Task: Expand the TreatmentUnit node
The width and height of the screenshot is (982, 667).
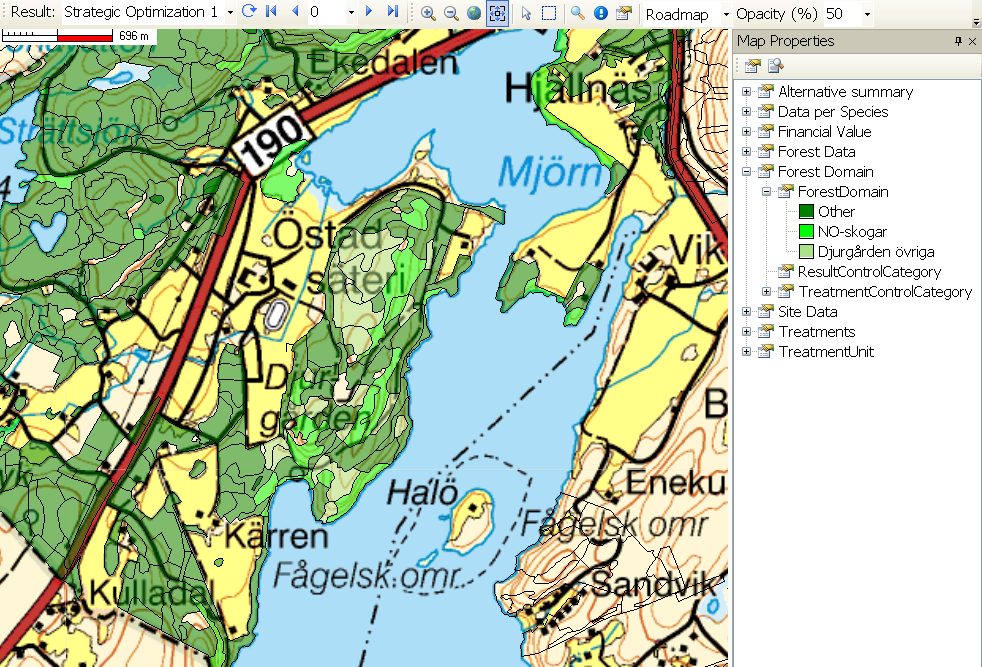Action: pyautogui.click(x=747, y=352)
